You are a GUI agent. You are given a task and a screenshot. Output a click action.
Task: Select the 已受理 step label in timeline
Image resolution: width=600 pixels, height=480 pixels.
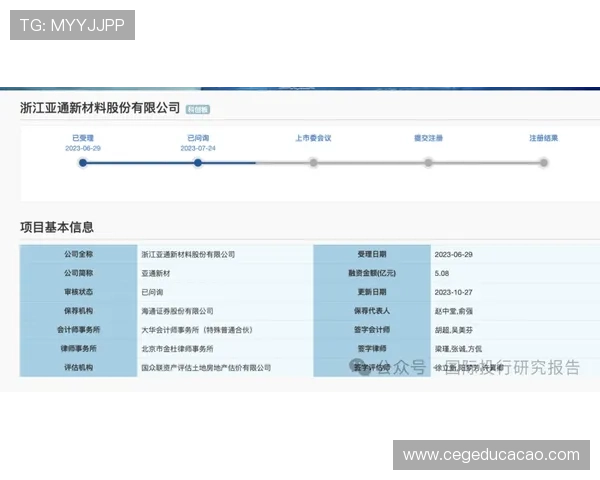tap(83, 138)
